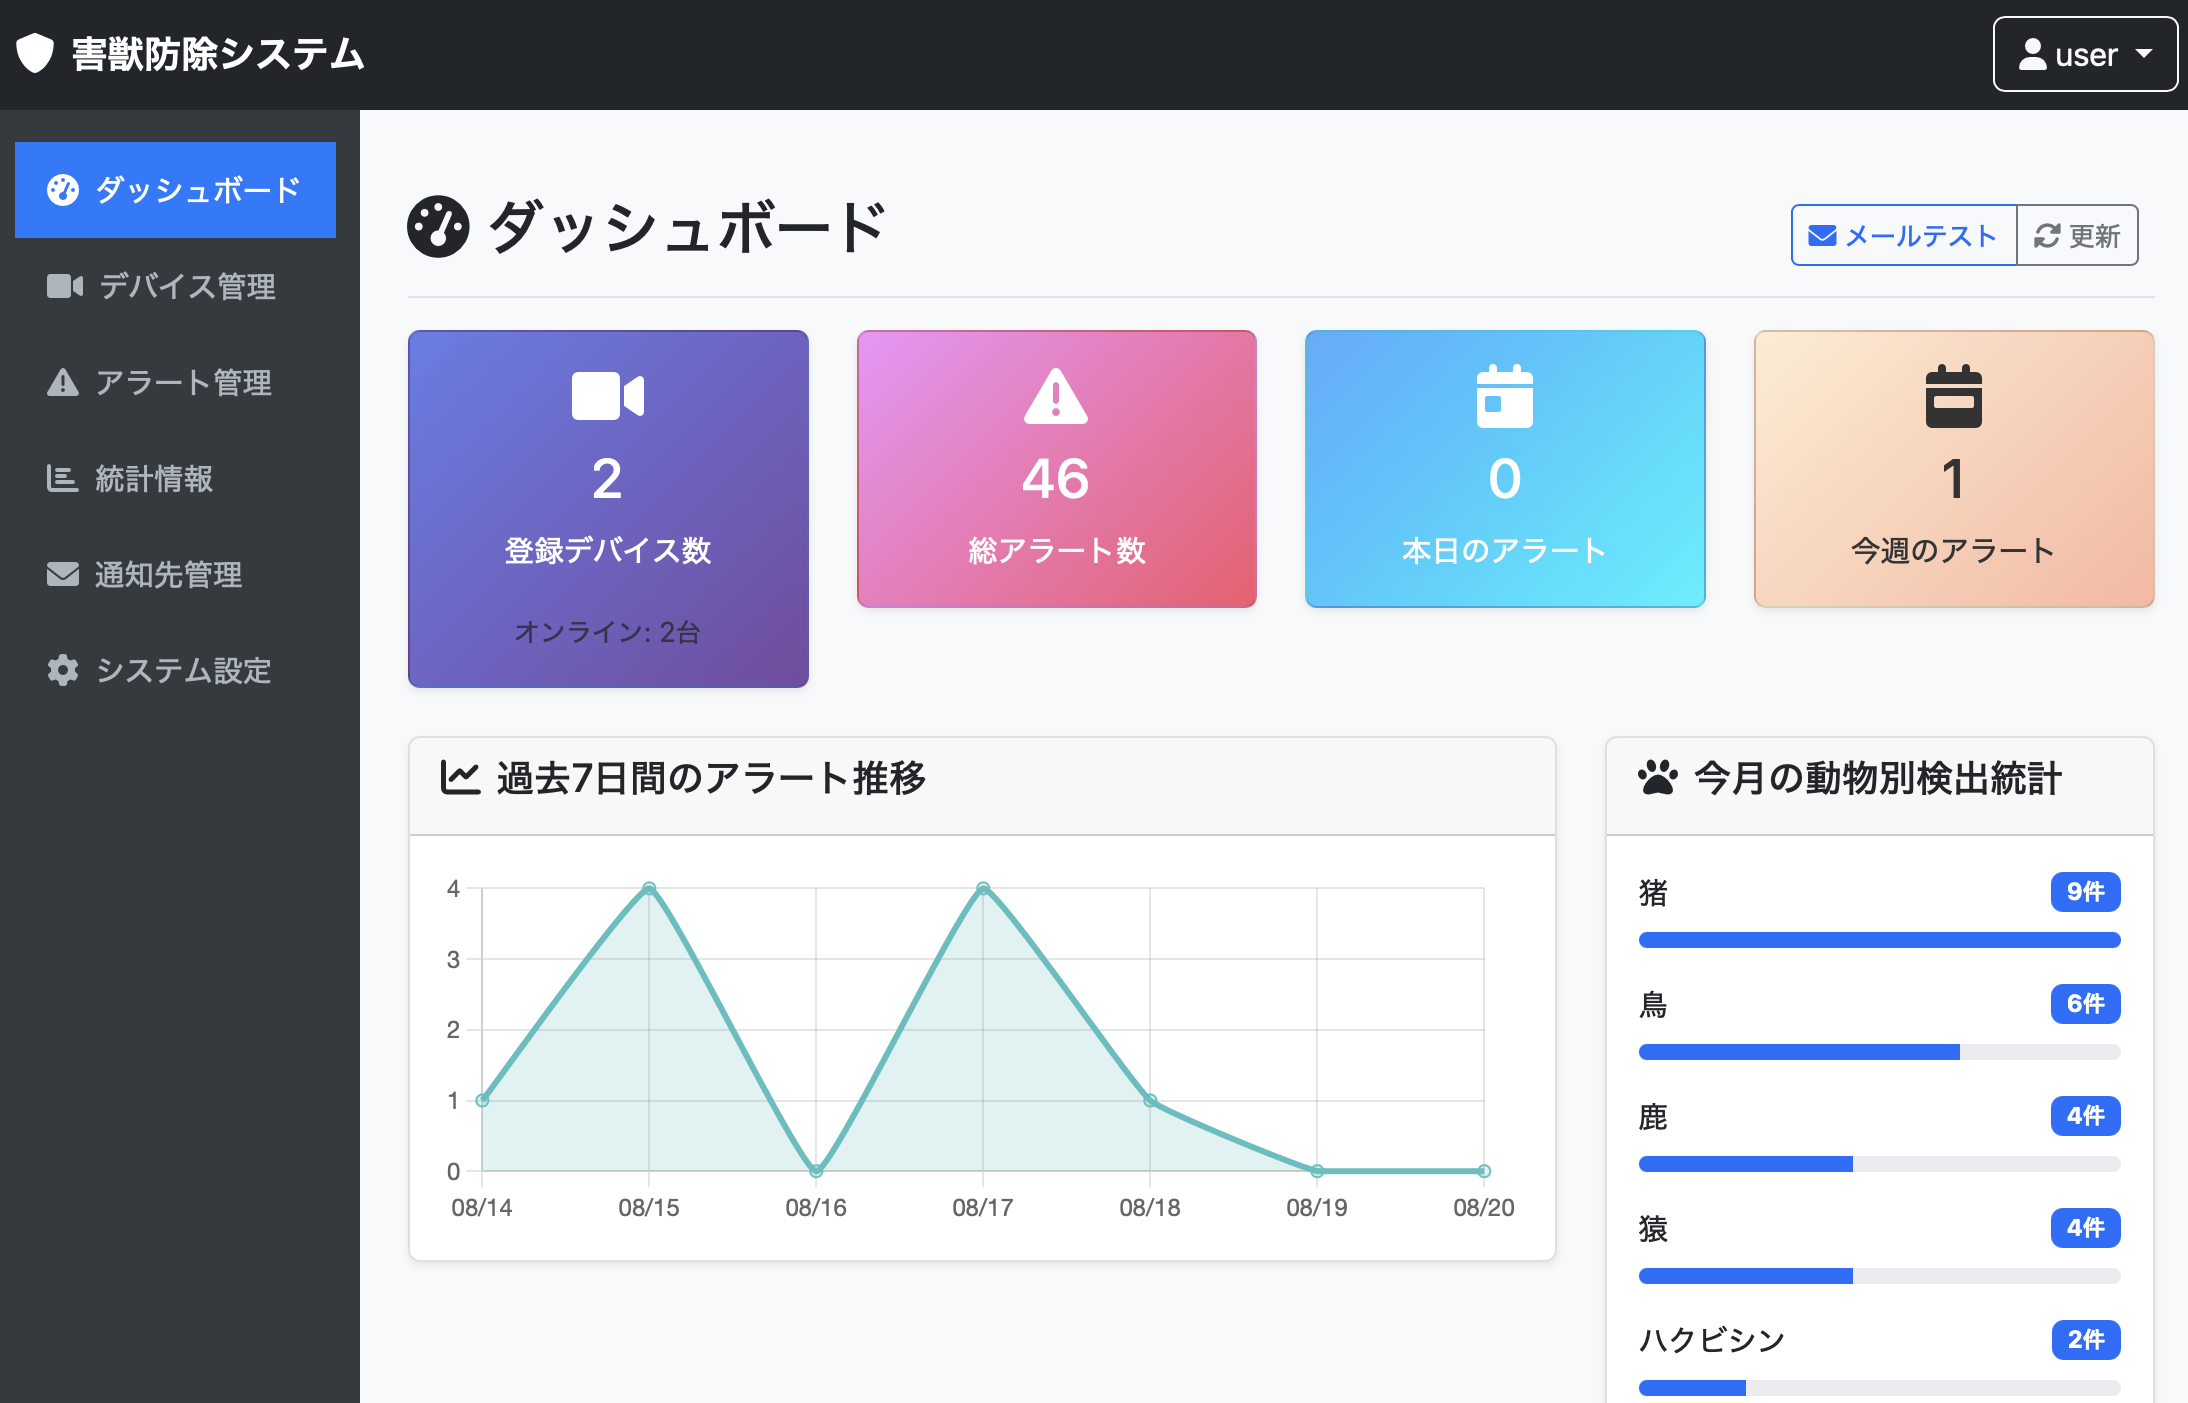Click the 08/20 data point on the chart

click(1484, 1170)
